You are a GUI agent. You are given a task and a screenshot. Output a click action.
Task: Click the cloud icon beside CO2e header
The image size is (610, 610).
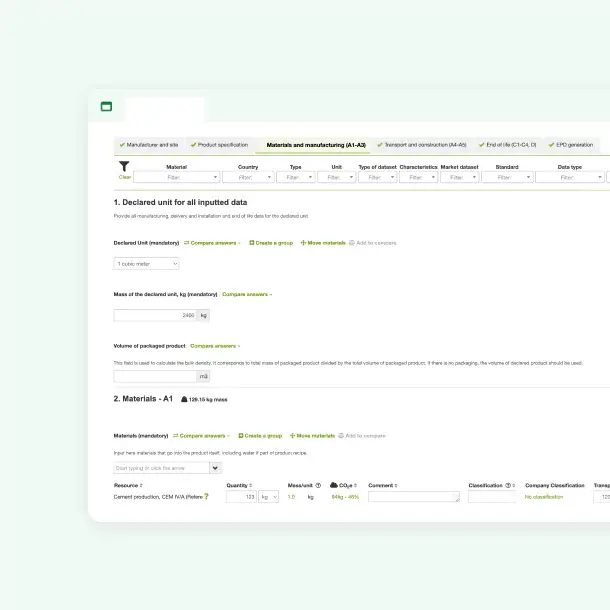click(334, 485)
